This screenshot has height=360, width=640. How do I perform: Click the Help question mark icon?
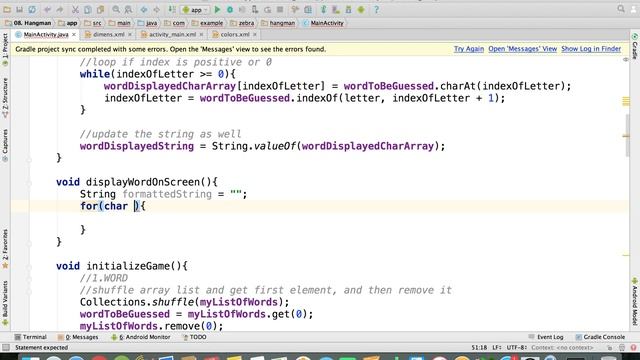376,9
